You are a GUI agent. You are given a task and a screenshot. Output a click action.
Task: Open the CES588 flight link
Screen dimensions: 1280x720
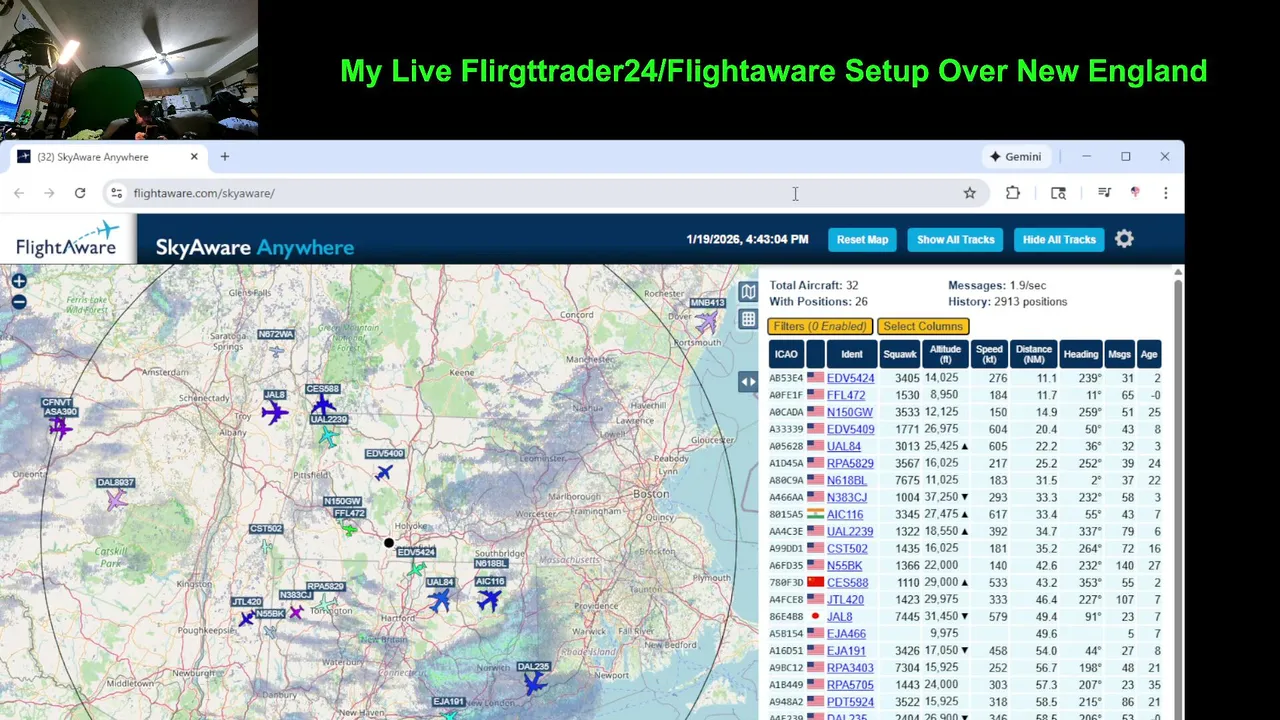click(847, 582)
